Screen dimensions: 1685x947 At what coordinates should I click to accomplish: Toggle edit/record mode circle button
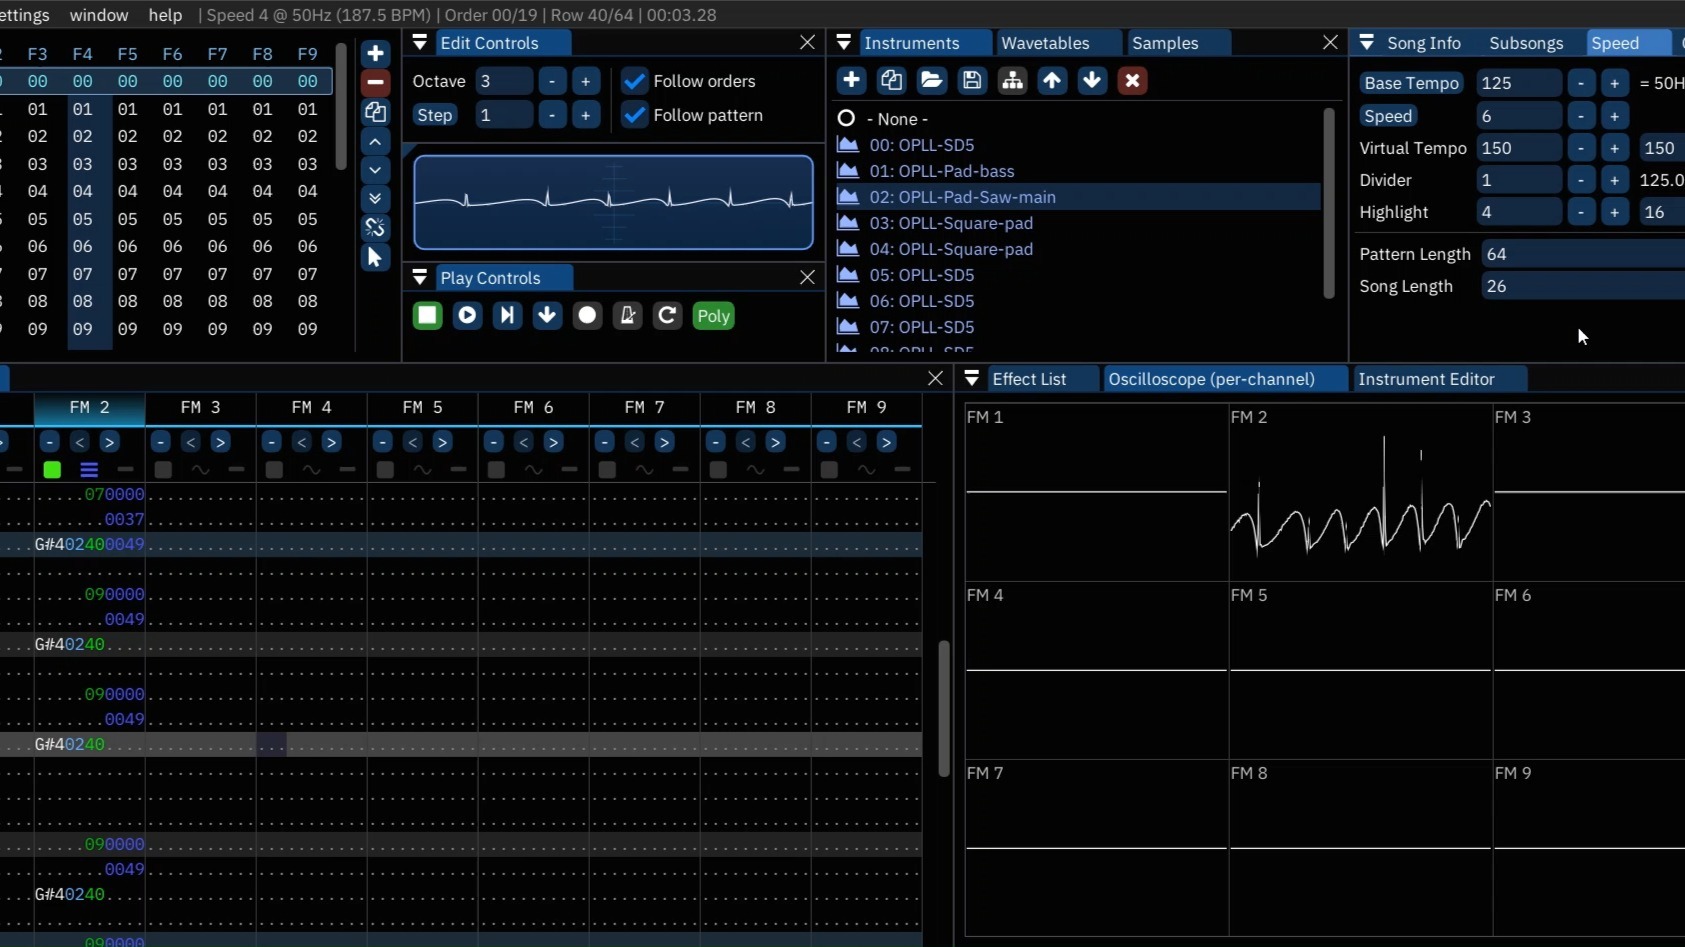[x=587, y=316]
